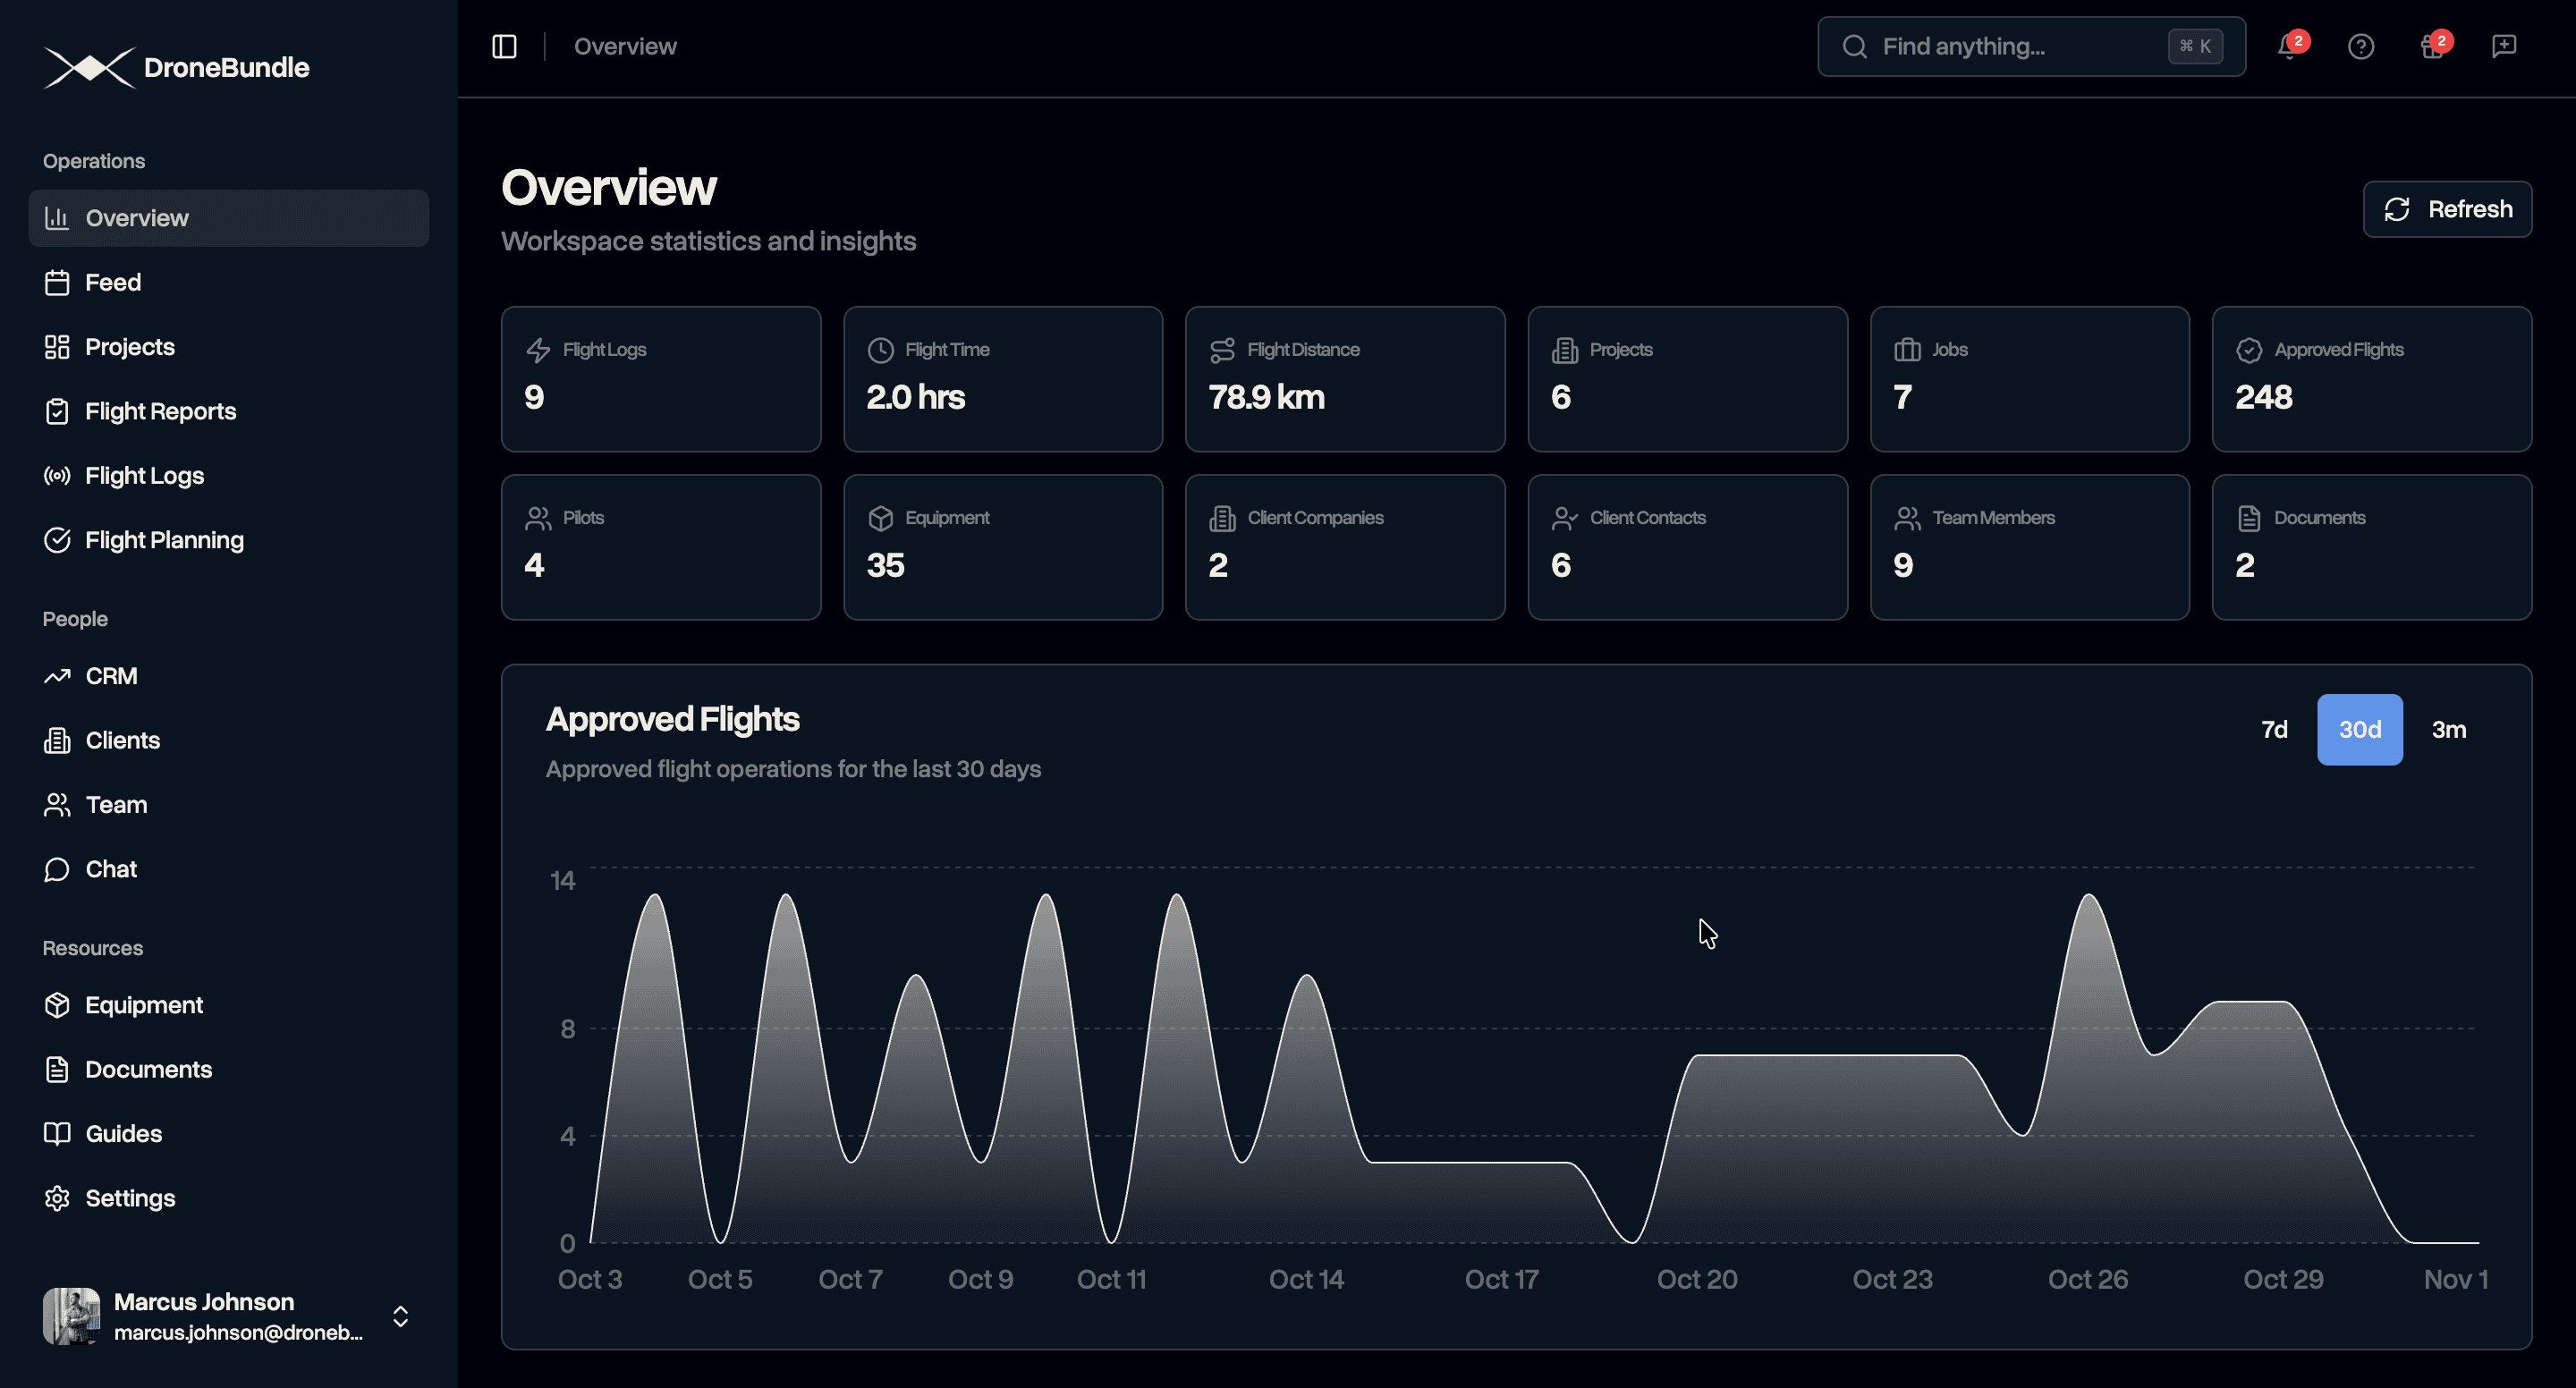Viewport: 2576px width, 1388px height.
Task: Open the help question mark icon
Action: pyautogui.click(x=2360, y=46)
